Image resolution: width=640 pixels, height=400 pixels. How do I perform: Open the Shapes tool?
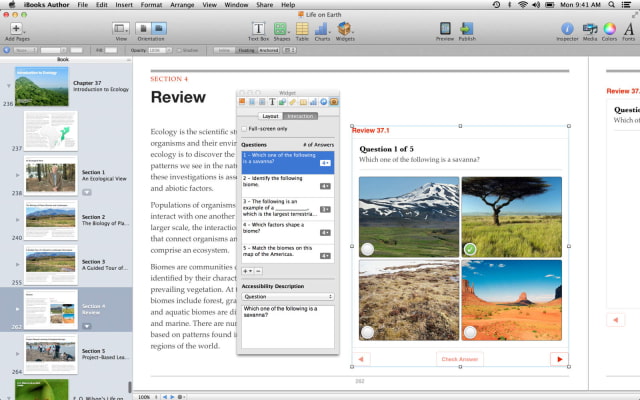[x=280, y=28]
